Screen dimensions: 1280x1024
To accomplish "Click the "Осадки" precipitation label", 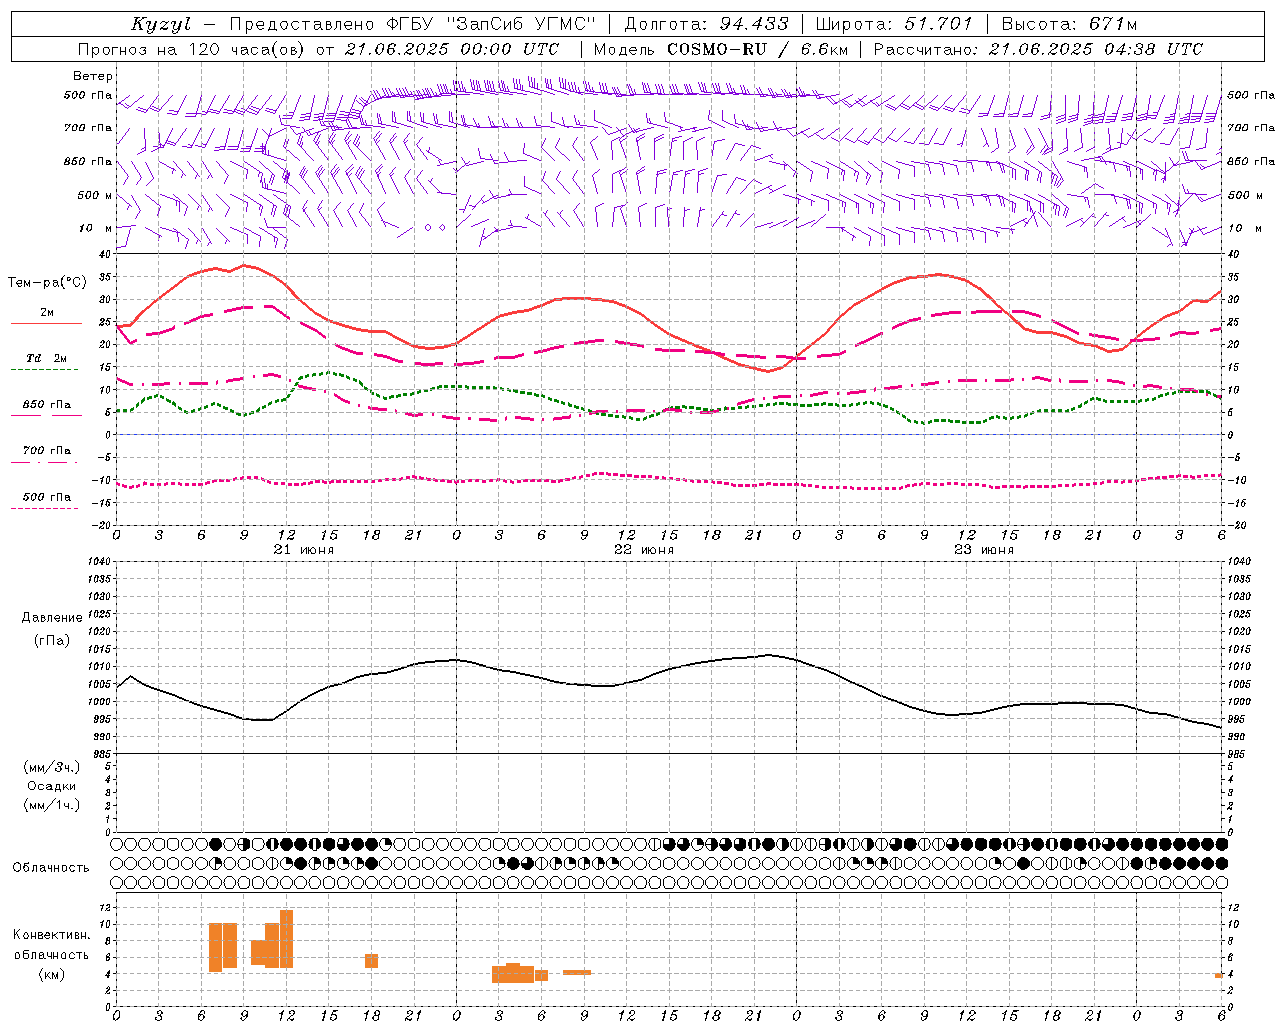I will (x=52, y=786).
